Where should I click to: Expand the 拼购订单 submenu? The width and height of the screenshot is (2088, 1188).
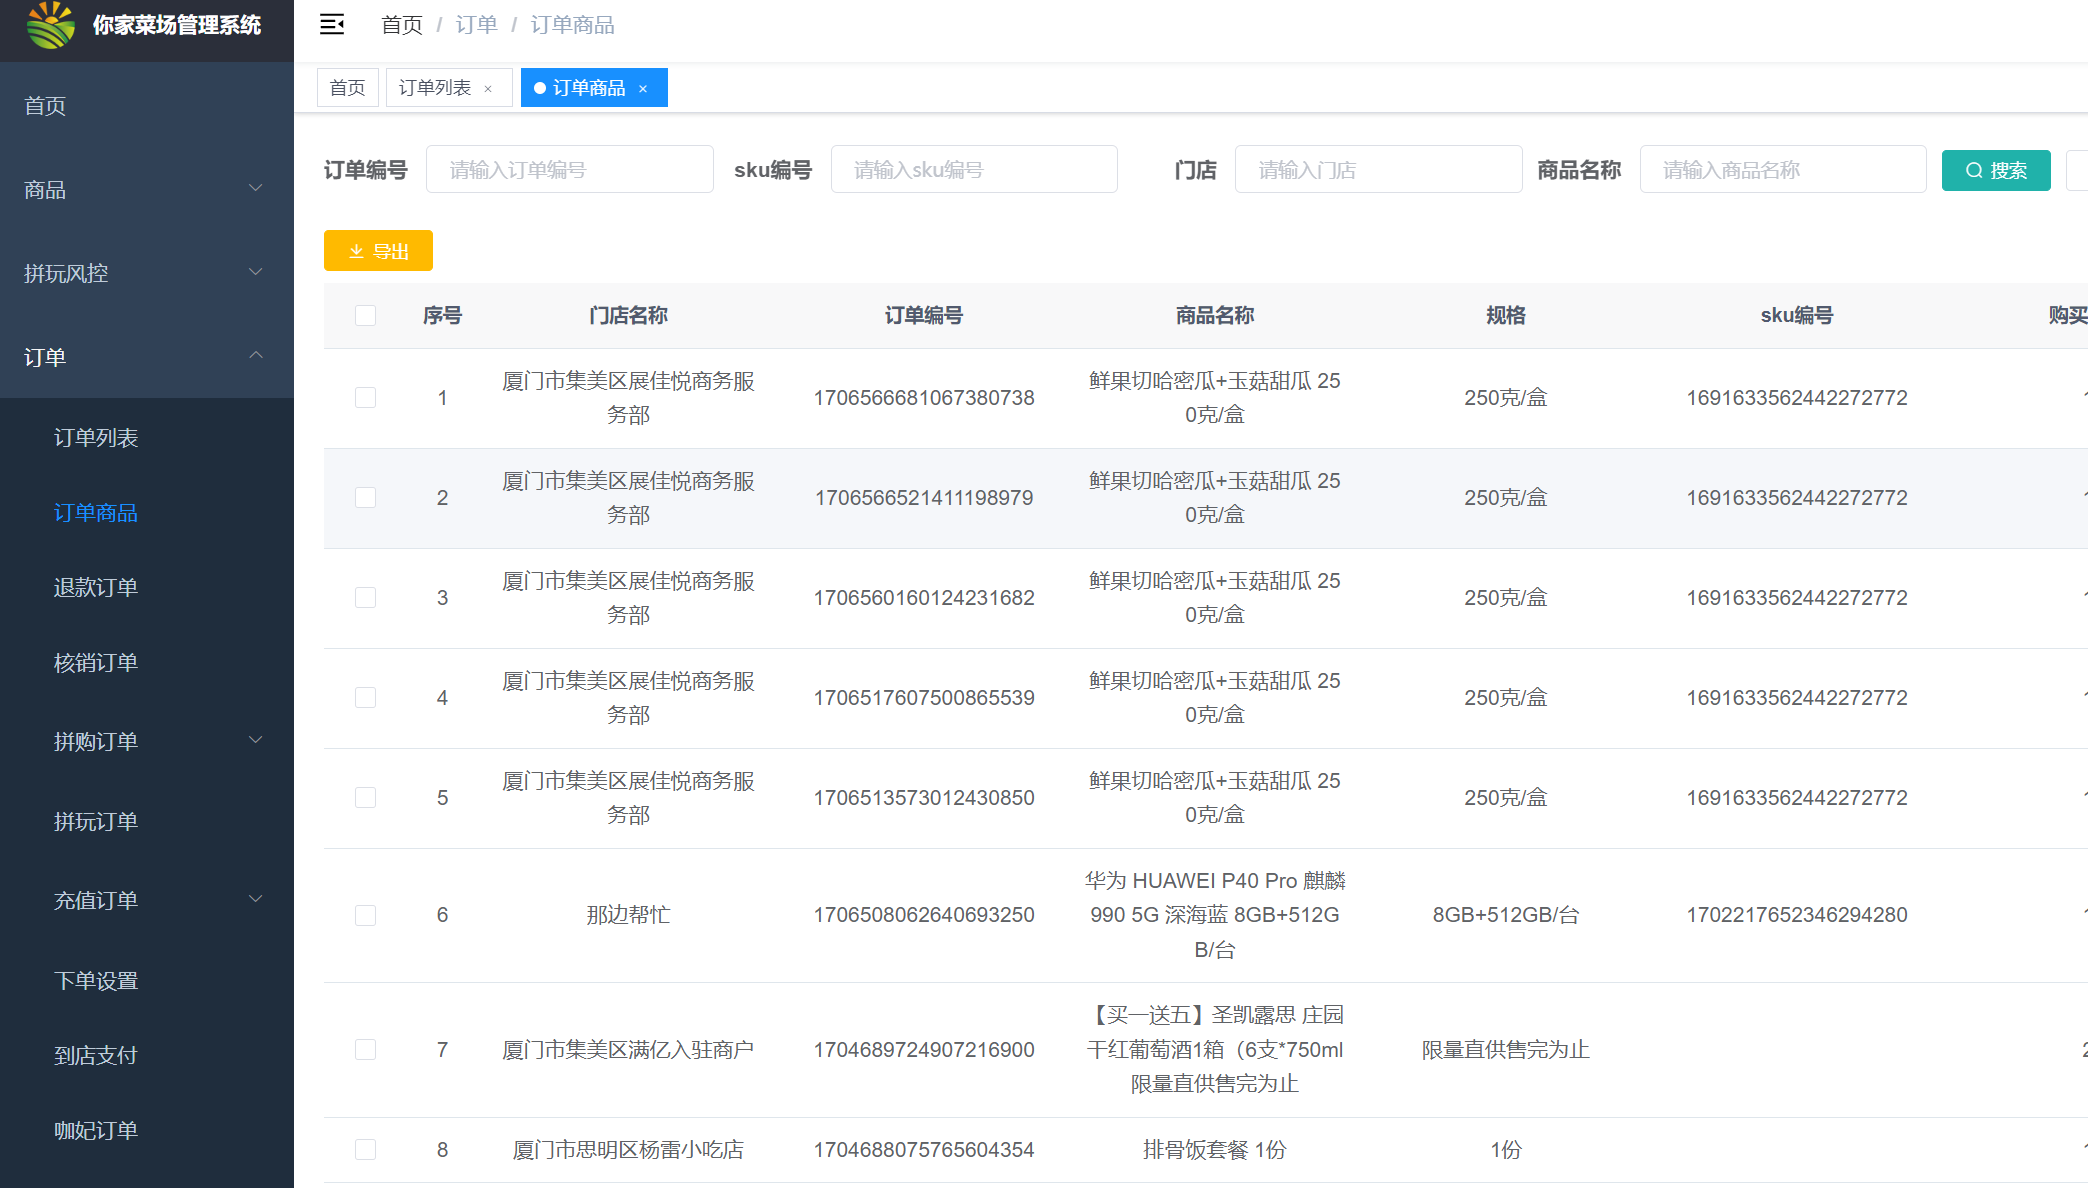coord(147,741)
